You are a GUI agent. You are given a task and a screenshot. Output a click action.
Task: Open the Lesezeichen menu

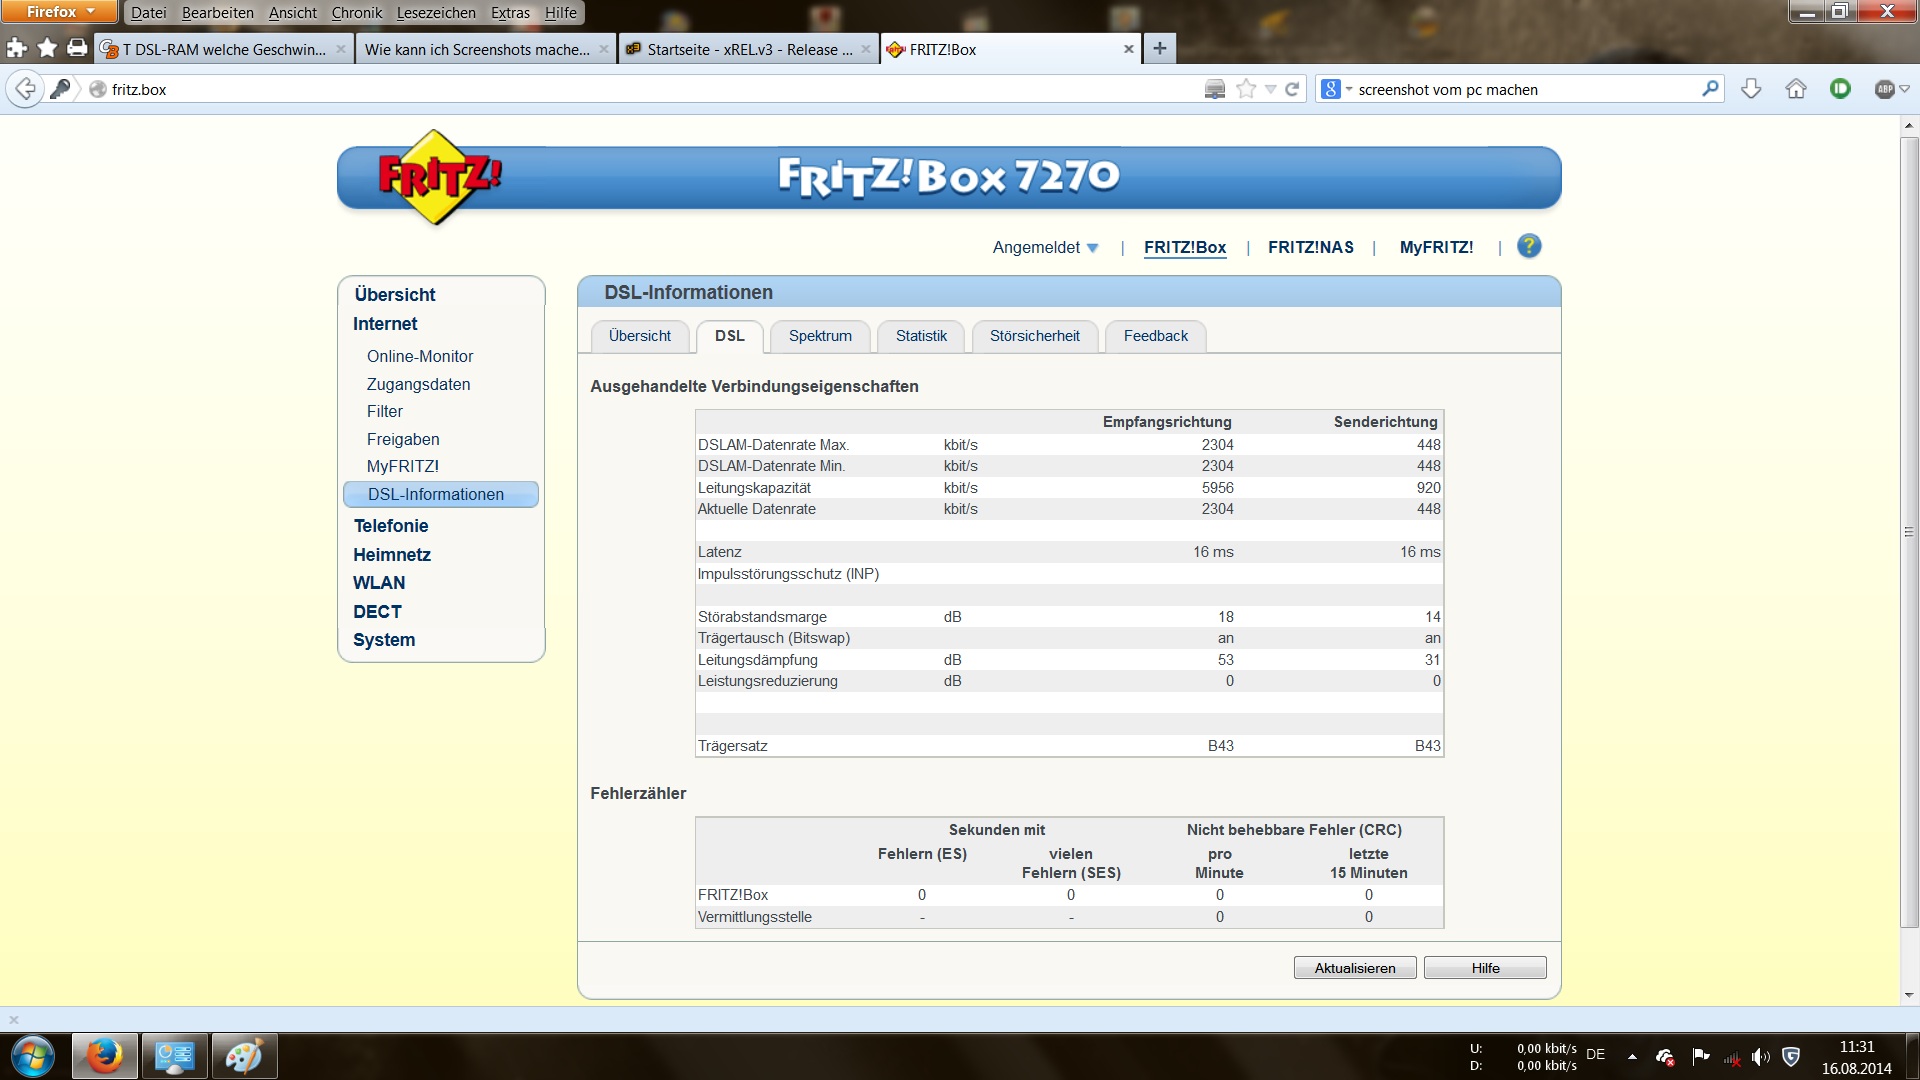[x=436, y=13]
